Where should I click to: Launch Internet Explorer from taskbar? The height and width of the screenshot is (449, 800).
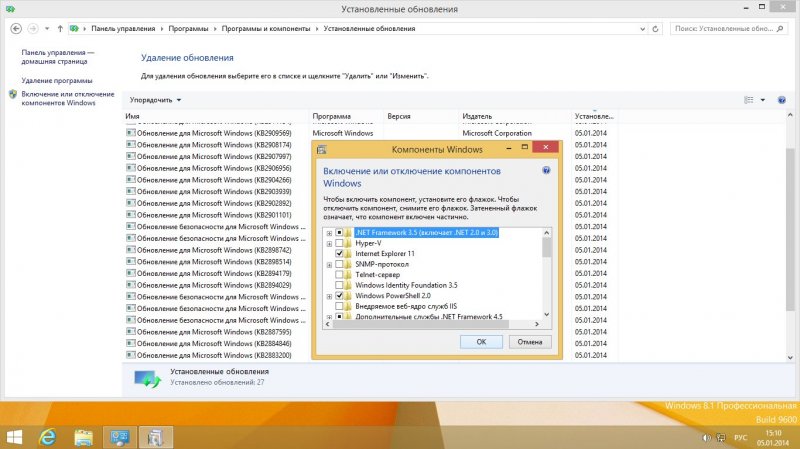point(48,437)
